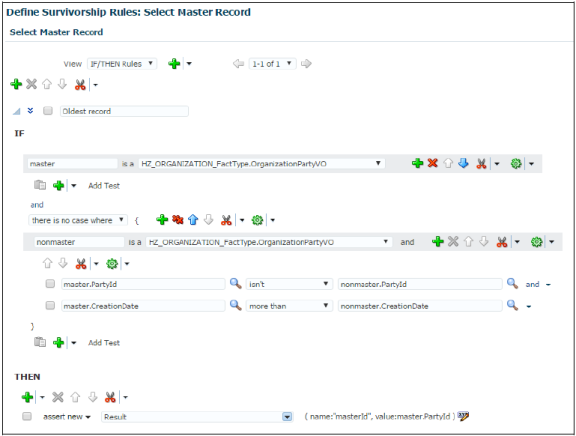Add test plus icon below closing brace
Image resolution: width=576 pixels, height=436 pixels.
pos(59,343)
